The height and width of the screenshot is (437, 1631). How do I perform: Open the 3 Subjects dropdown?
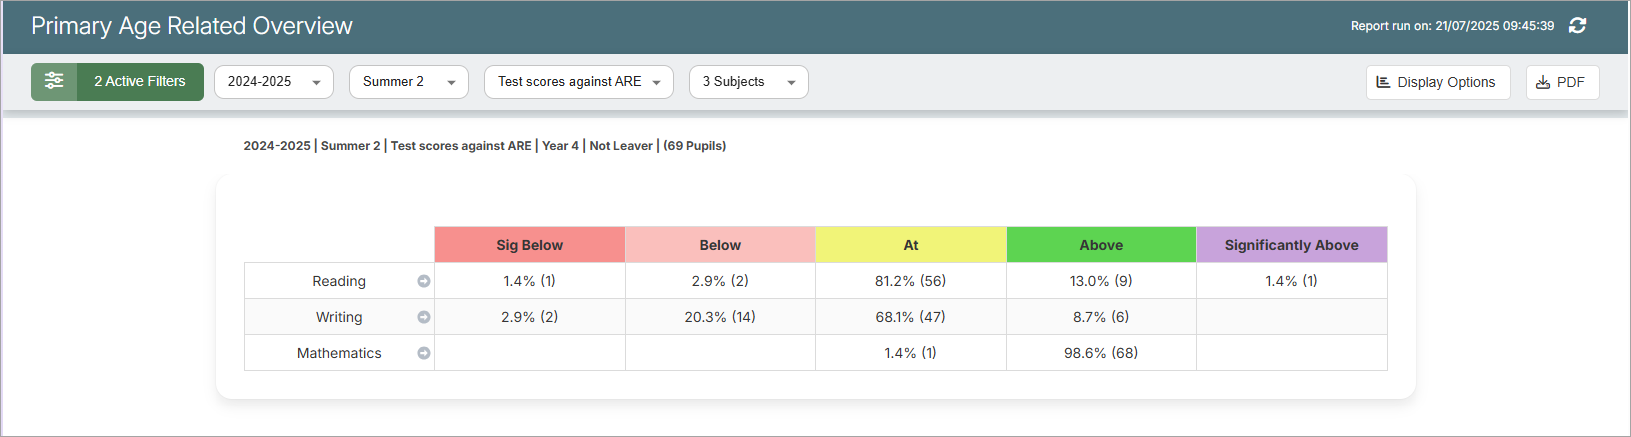tap(748, 82)
